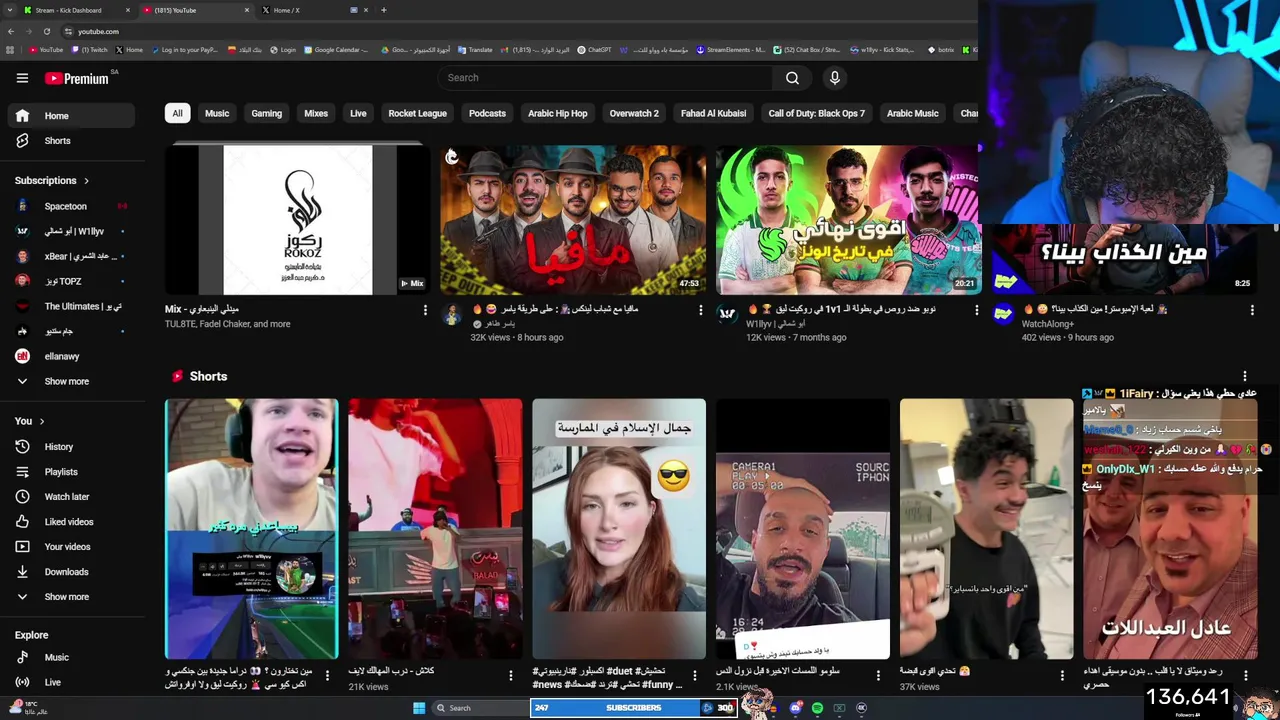Open the bald man in car Short
The height and width of the screenshot is (720, 1280).
point(802,529)
